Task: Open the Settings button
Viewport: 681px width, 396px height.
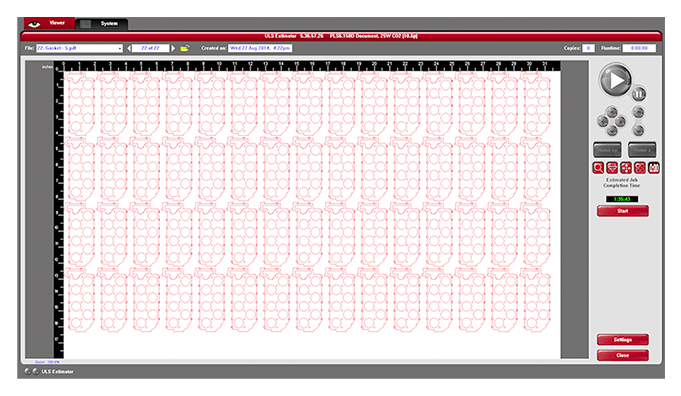Action: click(622, 340)
